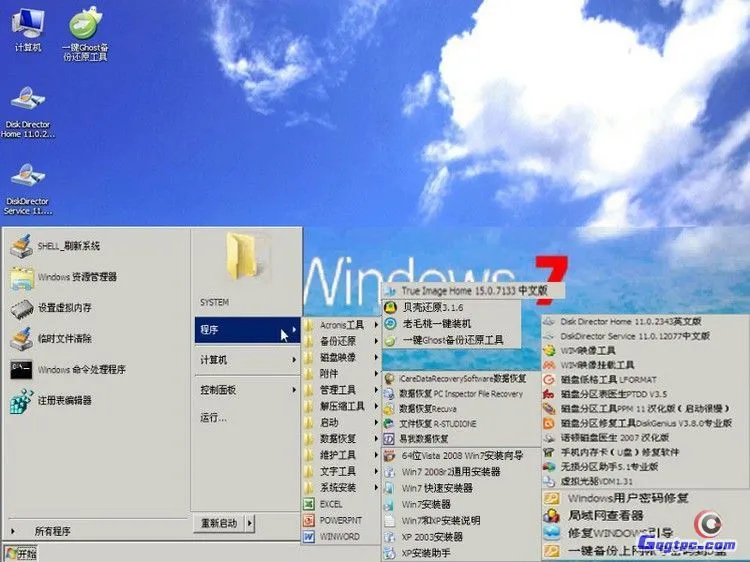The width and height of the screenshot is (750, 562).
Task: Open 64位Vista 2008 Win7安装向导
Action: tap(461, 455)
